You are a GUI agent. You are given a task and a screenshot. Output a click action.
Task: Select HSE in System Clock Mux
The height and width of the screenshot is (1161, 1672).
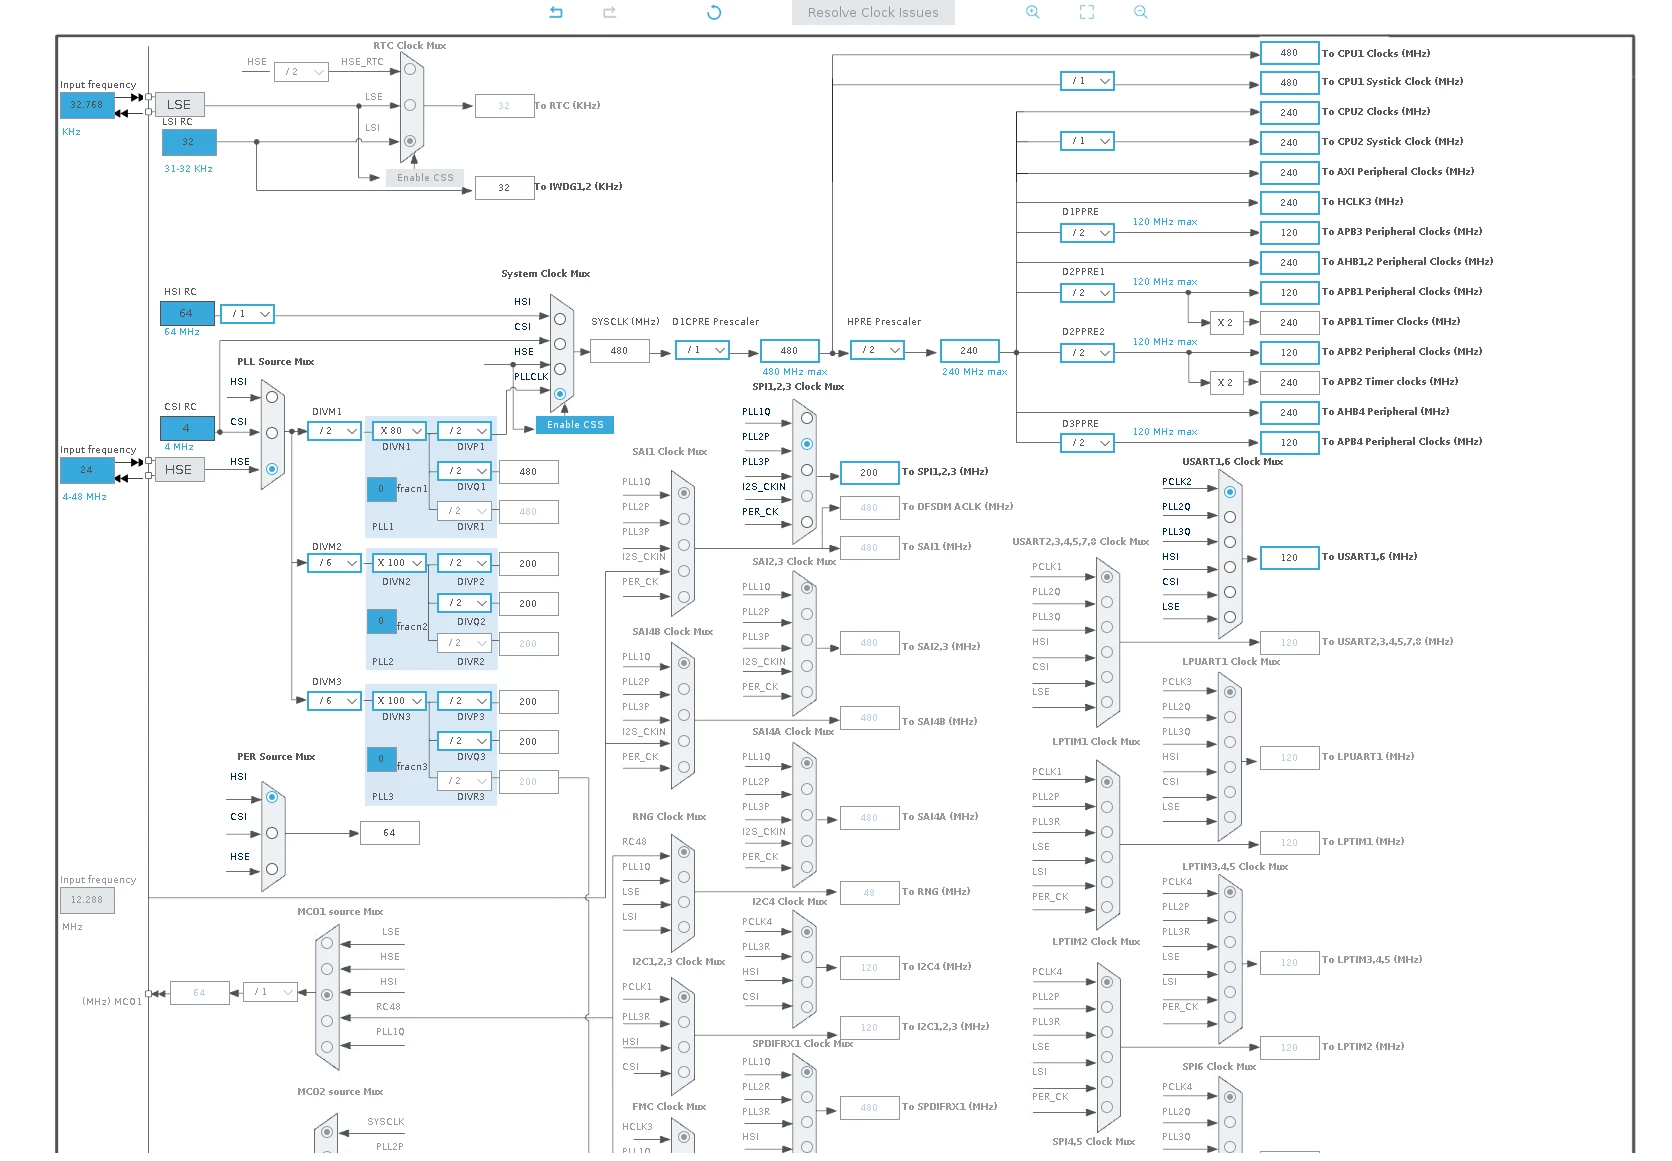tap(560, 369)
